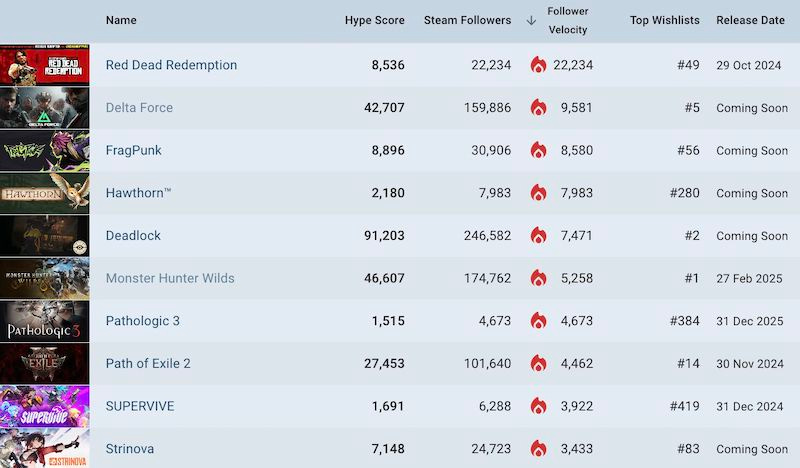The width and height of the screenshot is (800, 468).
Task: Select Path of Exile 2 hype score 27,453
Action: coord(384,363)
